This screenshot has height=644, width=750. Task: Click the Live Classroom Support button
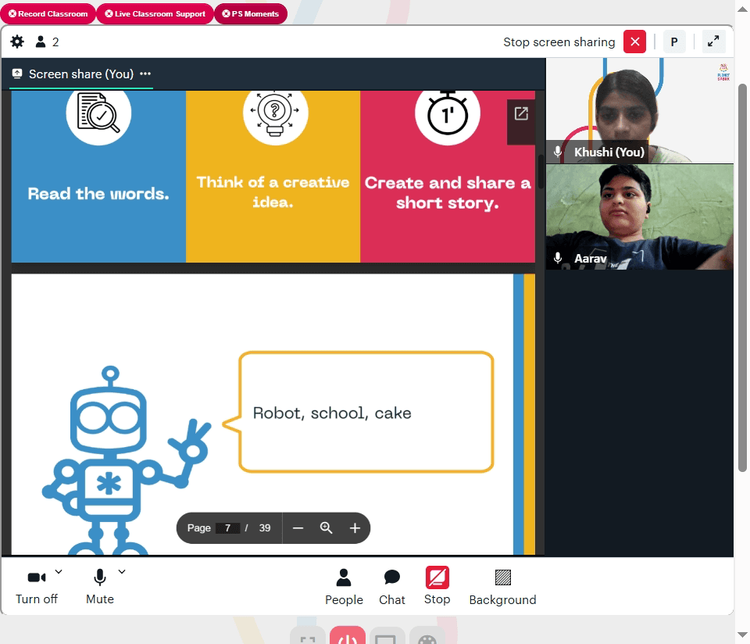[x=155, y=14]
